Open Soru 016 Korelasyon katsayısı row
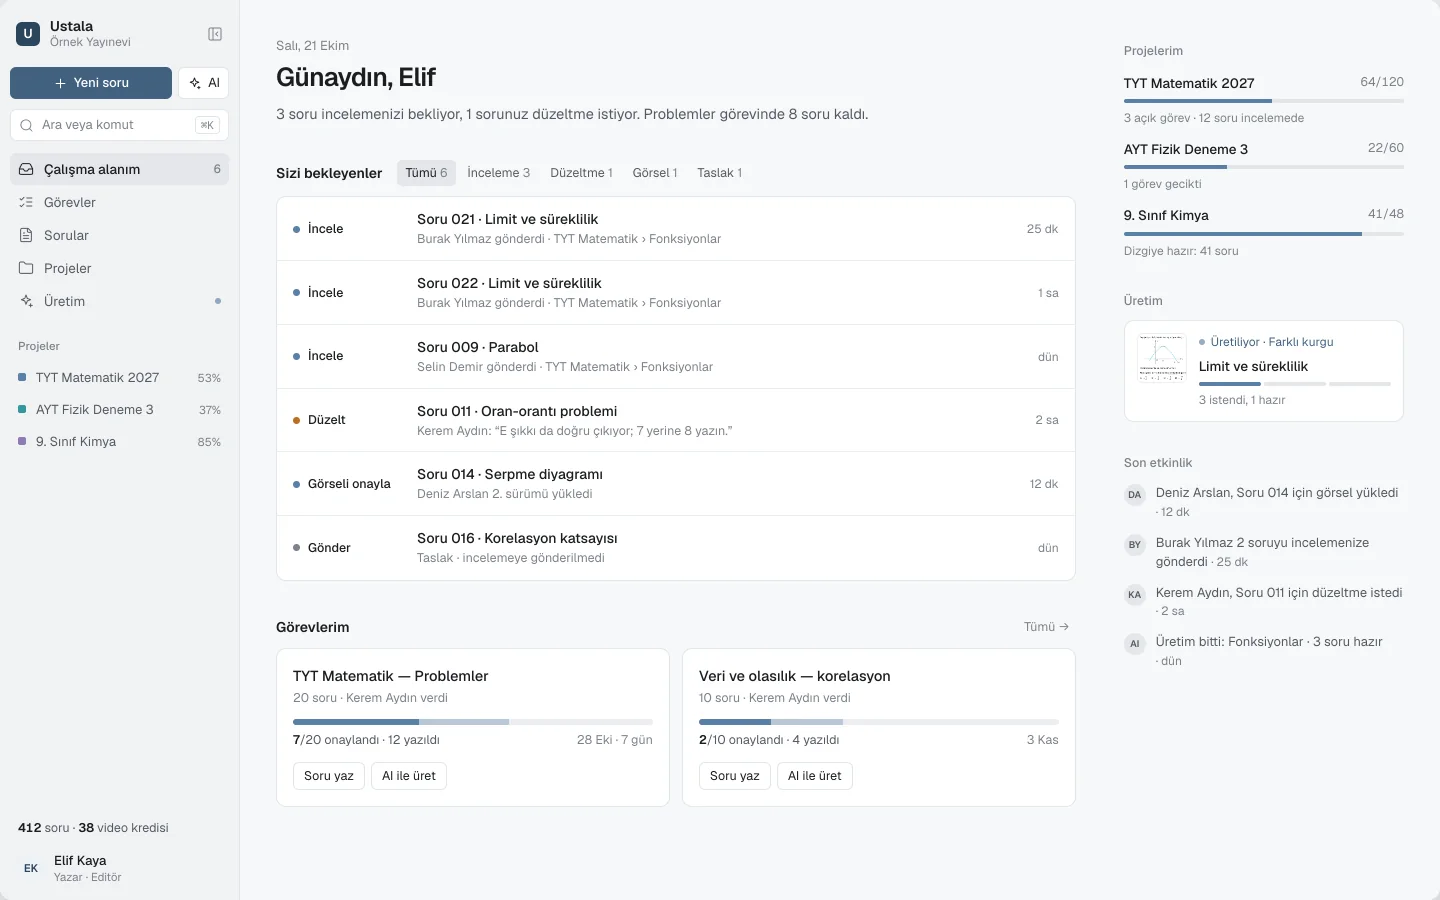The height and width of the screenshot is (900, 1440). point(676,548)
